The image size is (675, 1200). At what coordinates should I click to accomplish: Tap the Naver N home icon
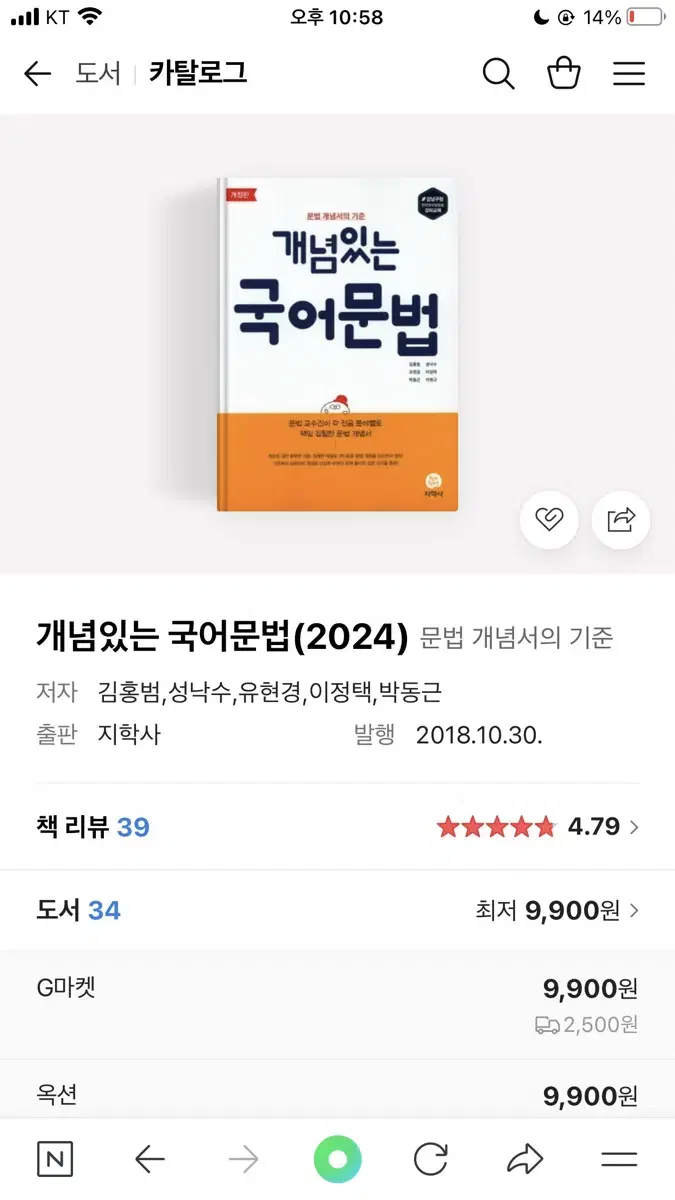(x=55, y=1159)
